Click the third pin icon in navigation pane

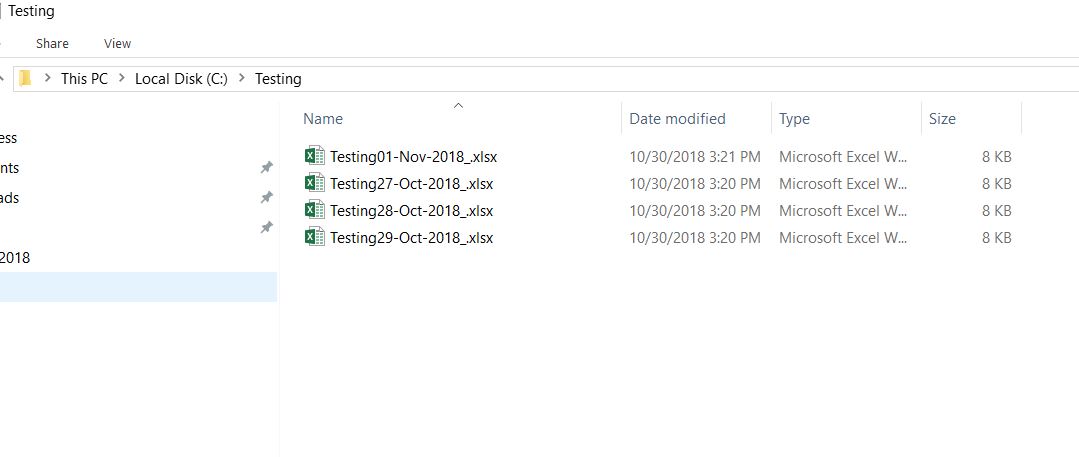click(x=266, y=227)
